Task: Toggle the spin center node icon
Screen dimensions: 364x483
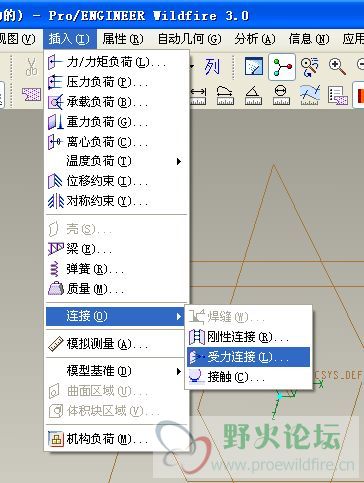Action: pos(282,67)
